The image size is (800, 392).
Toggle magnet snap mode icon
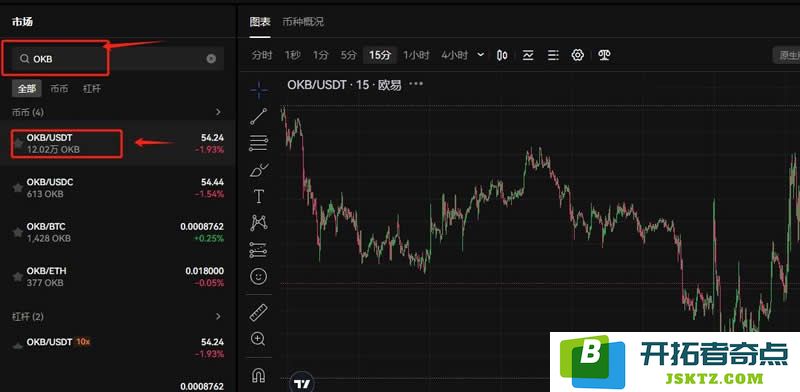259,375
